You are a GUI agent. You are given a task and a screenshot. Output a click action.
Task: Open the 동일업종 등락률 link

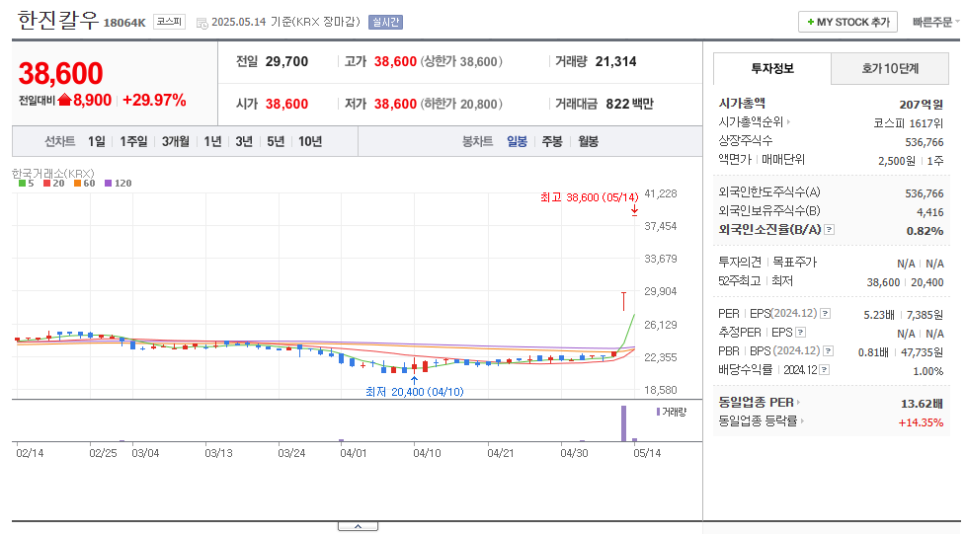coord(761,421)
